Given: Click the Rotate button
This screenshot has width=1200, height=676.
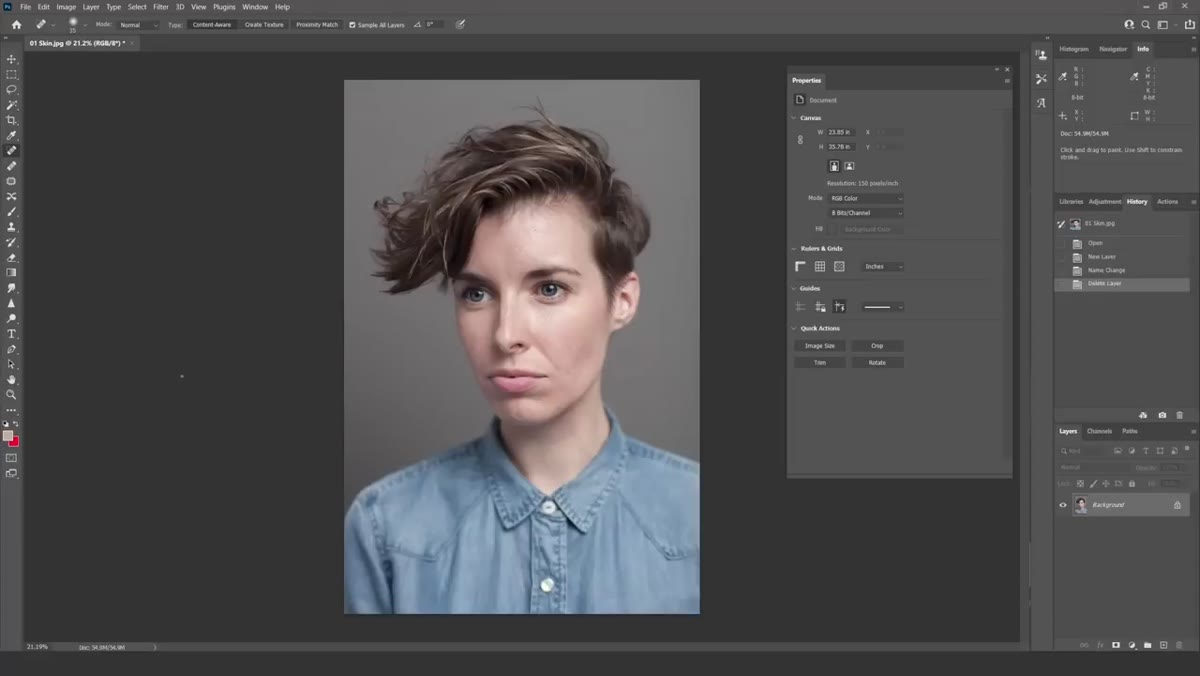Looking at the screenshot, I should pyautogui.click(x=877, y=363).
